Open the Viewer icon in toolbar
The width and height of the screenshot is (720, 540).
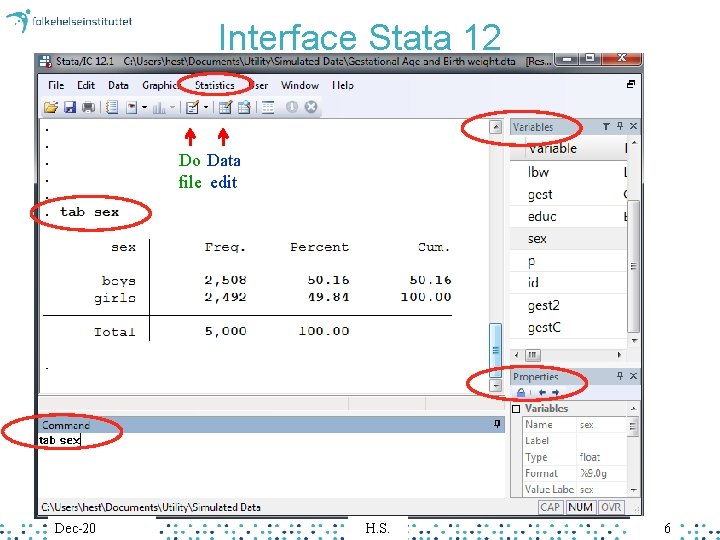click(132, 108)
